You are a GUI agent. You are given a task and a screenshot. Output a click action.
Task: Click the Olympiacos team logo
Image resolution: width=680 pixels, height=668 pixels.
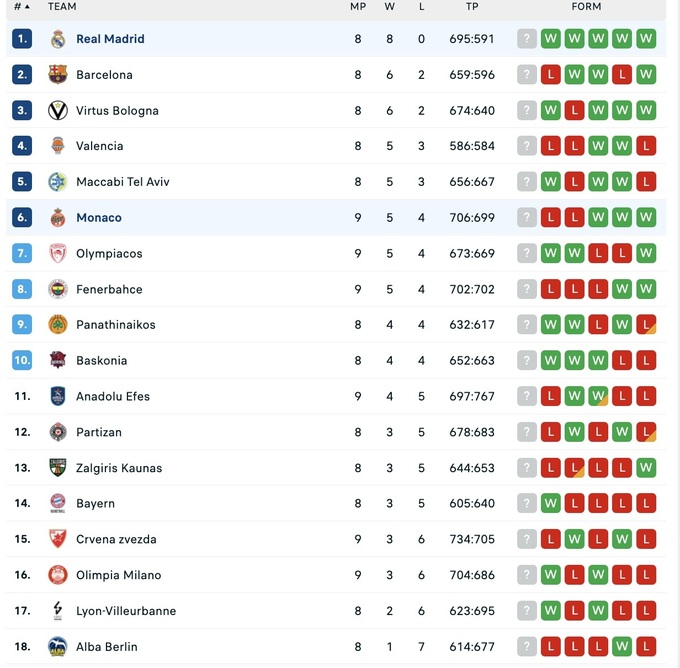pos(58,254)
